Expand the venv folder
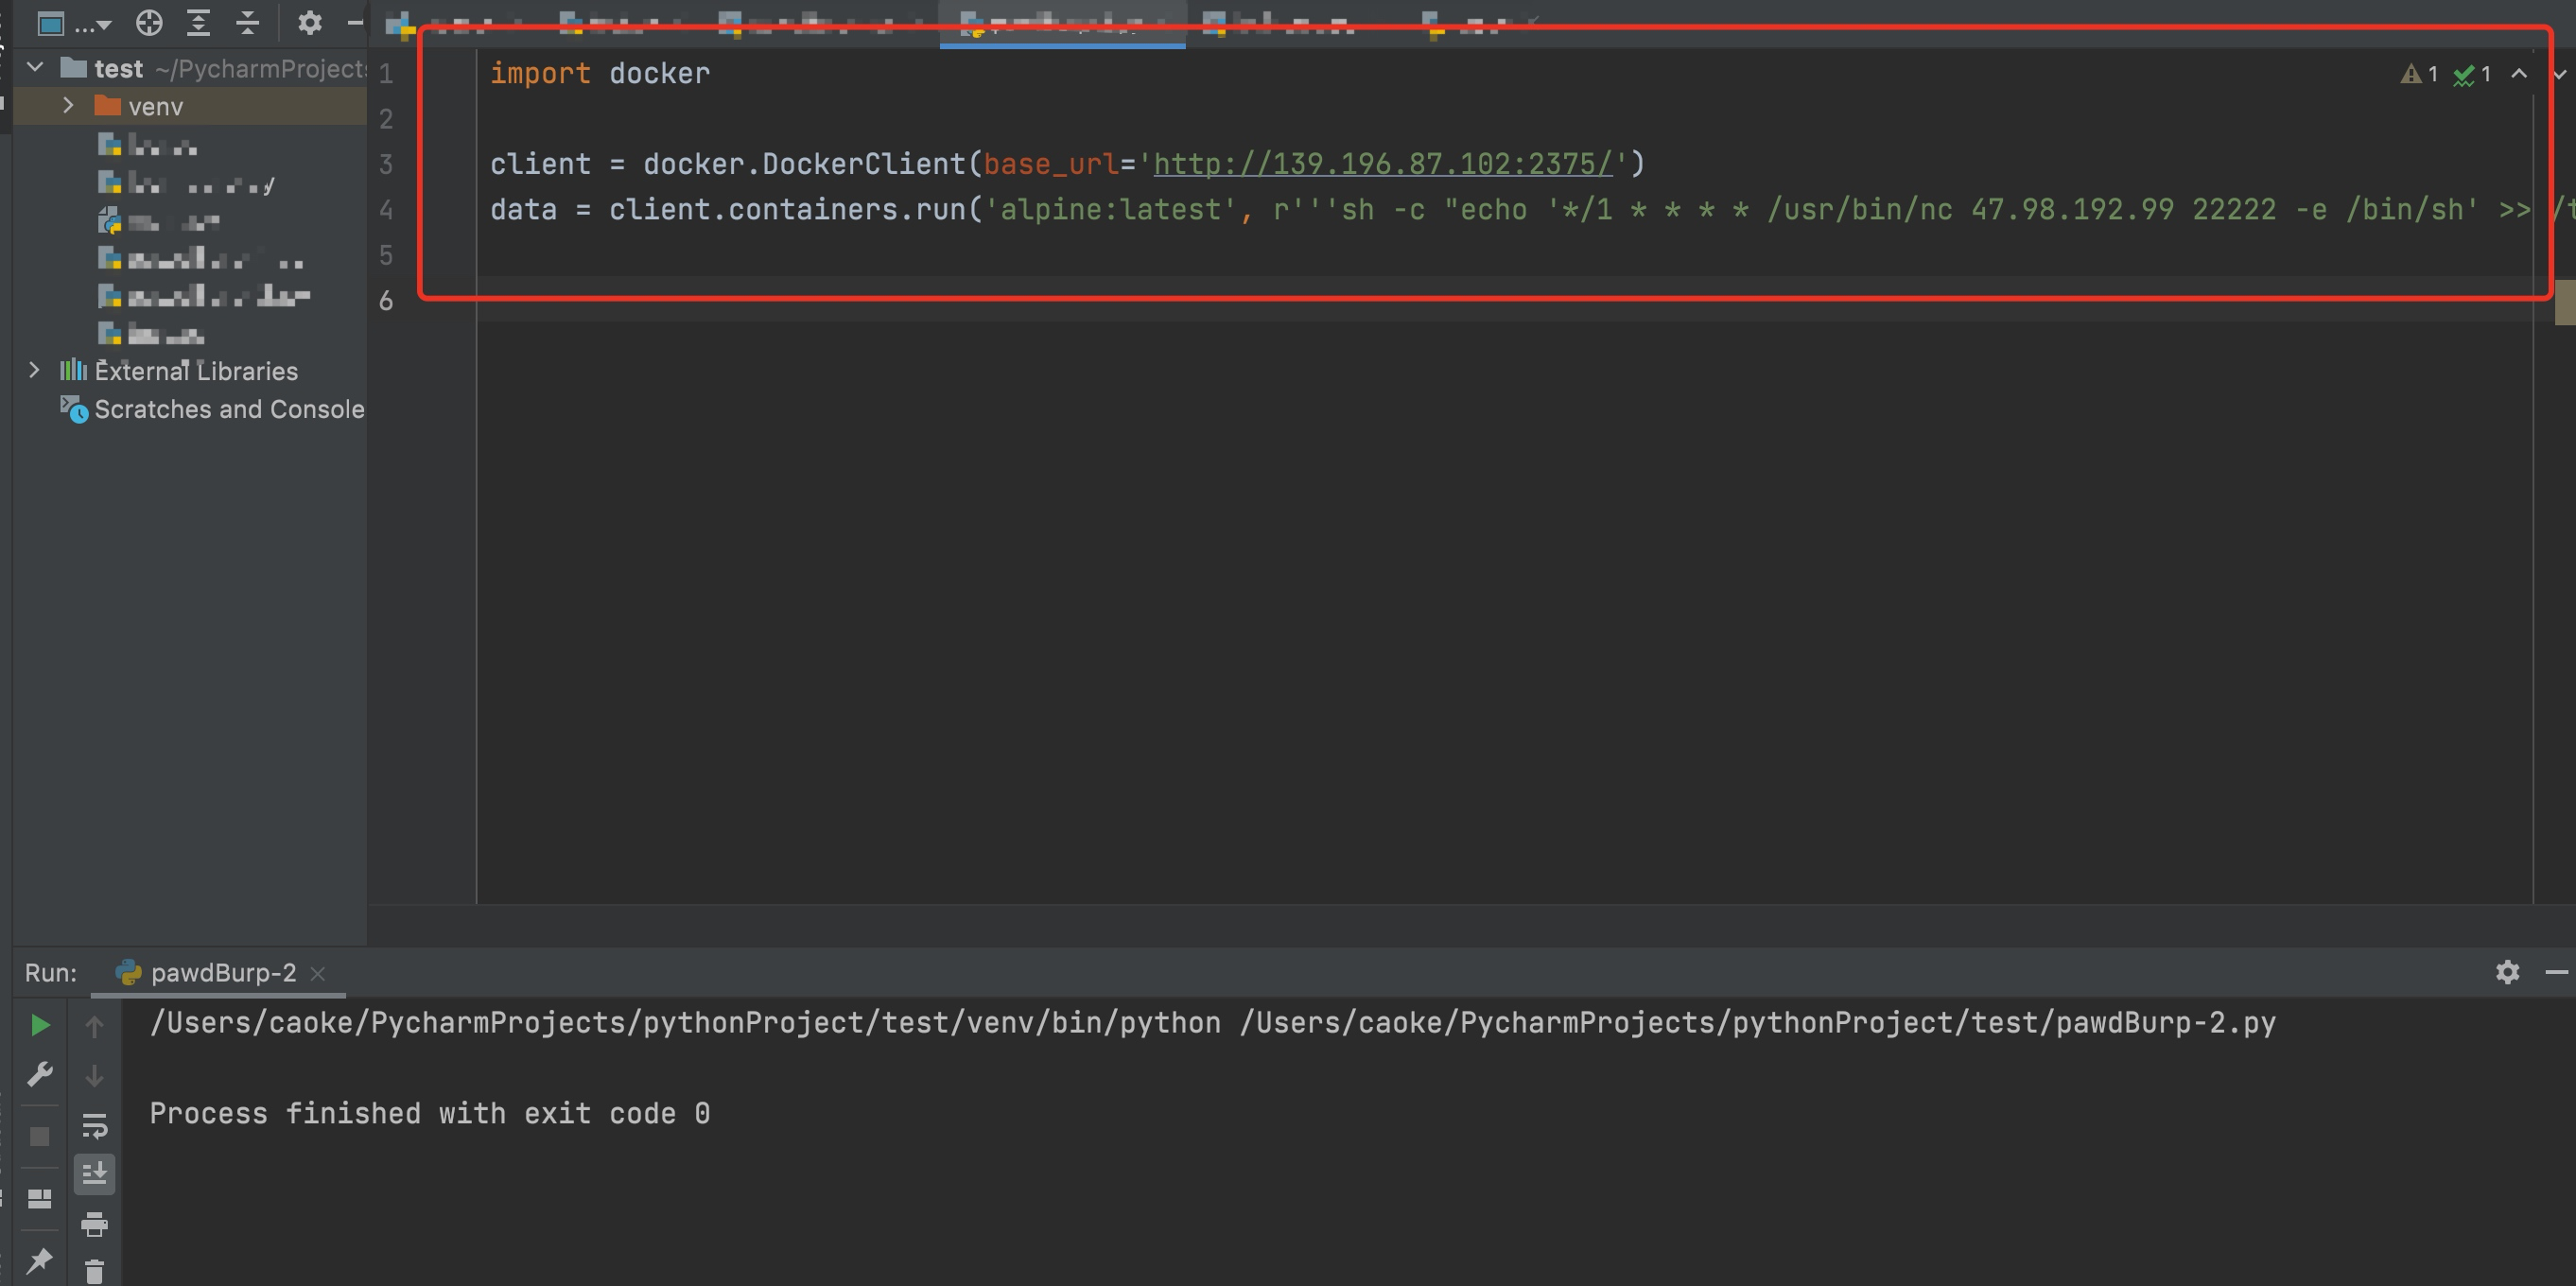Screen dimensions: 2576x1286 coord(68,105)
